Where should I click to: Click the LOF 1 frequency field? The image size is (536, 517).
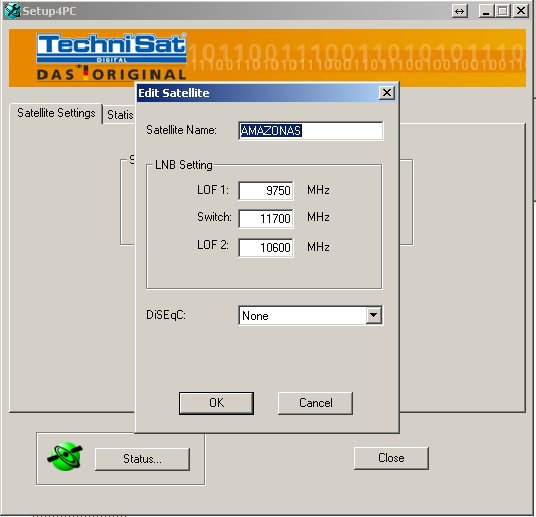coord(266,190)
